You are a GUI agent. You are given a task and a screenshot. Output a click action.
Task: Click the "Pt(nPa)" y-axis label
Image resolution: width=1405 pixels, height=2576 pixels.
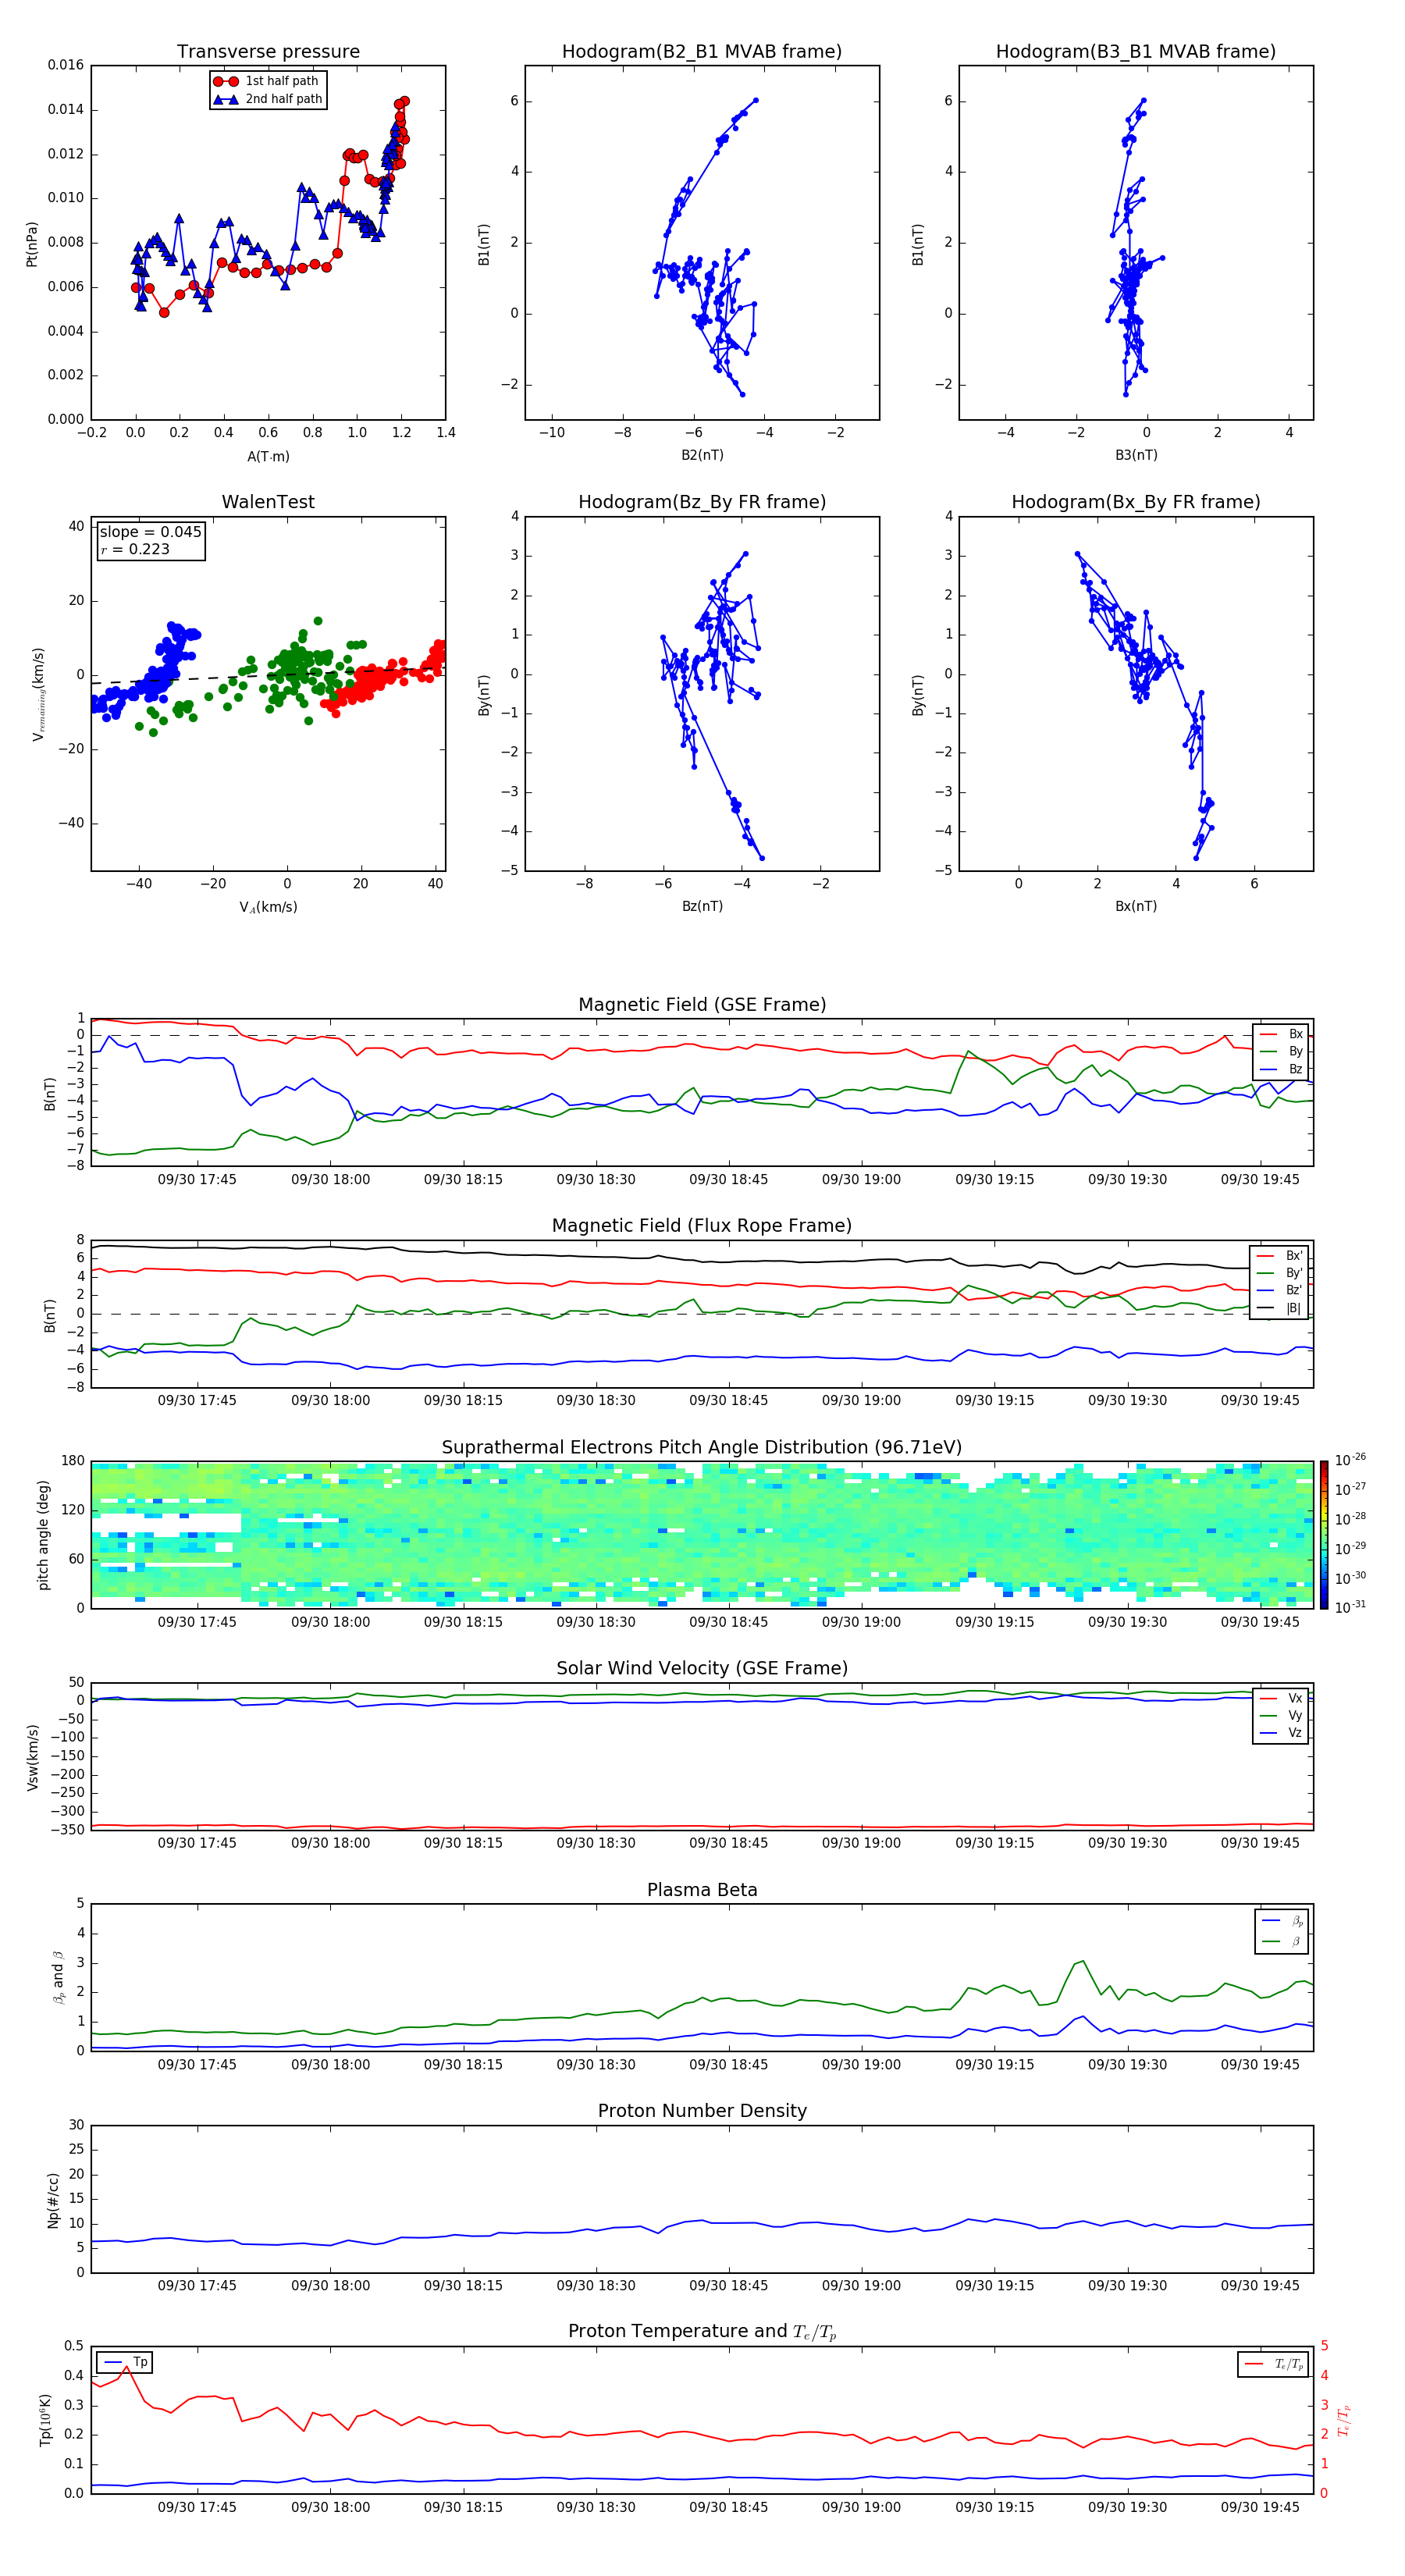tap(32, 244)
